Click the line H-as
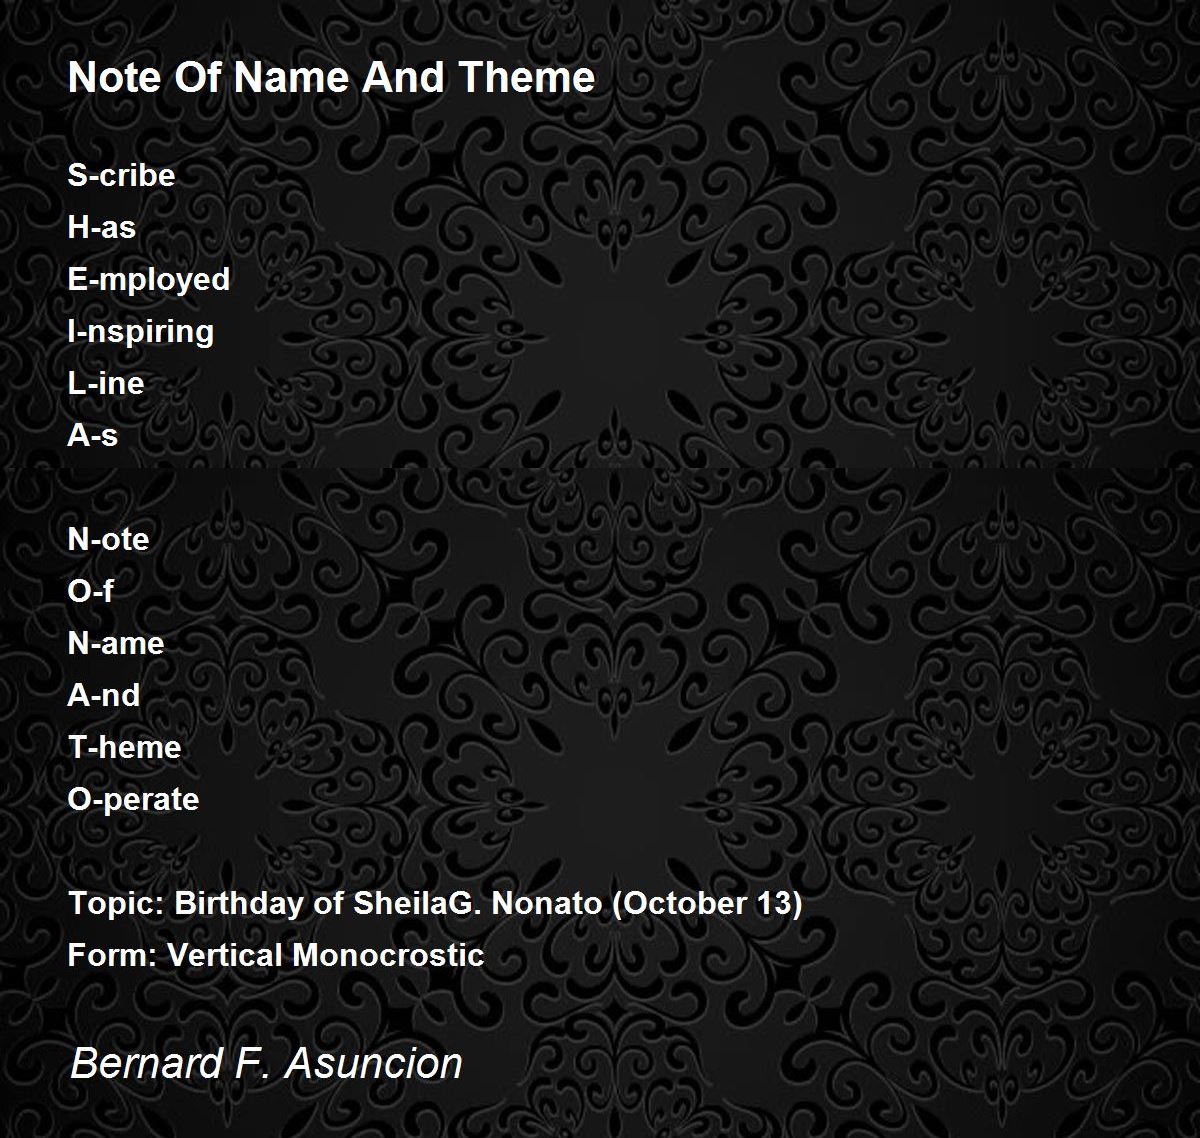Viewport: 1200px width, 1138px height. click(102, 227)
